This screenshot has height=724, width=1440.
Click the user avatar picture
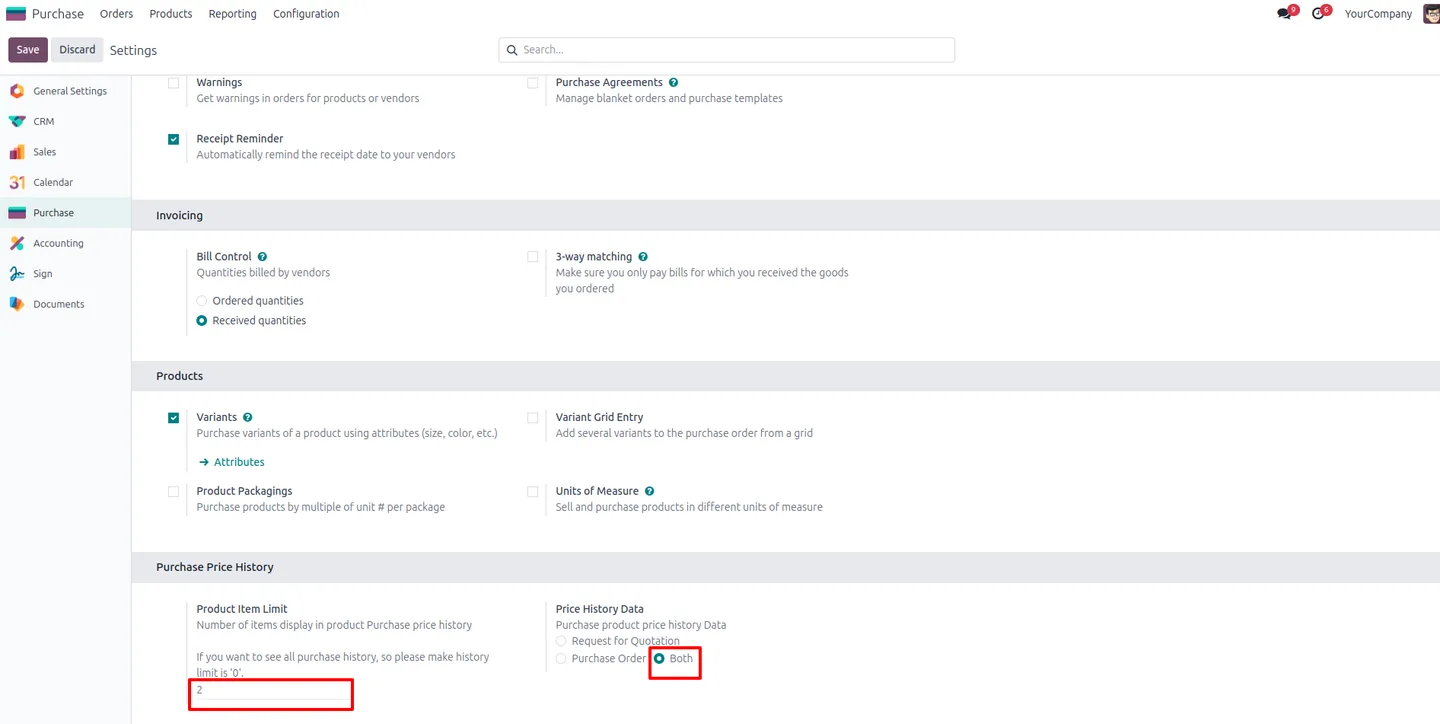pyautogui.click(x=1431, y=14)
